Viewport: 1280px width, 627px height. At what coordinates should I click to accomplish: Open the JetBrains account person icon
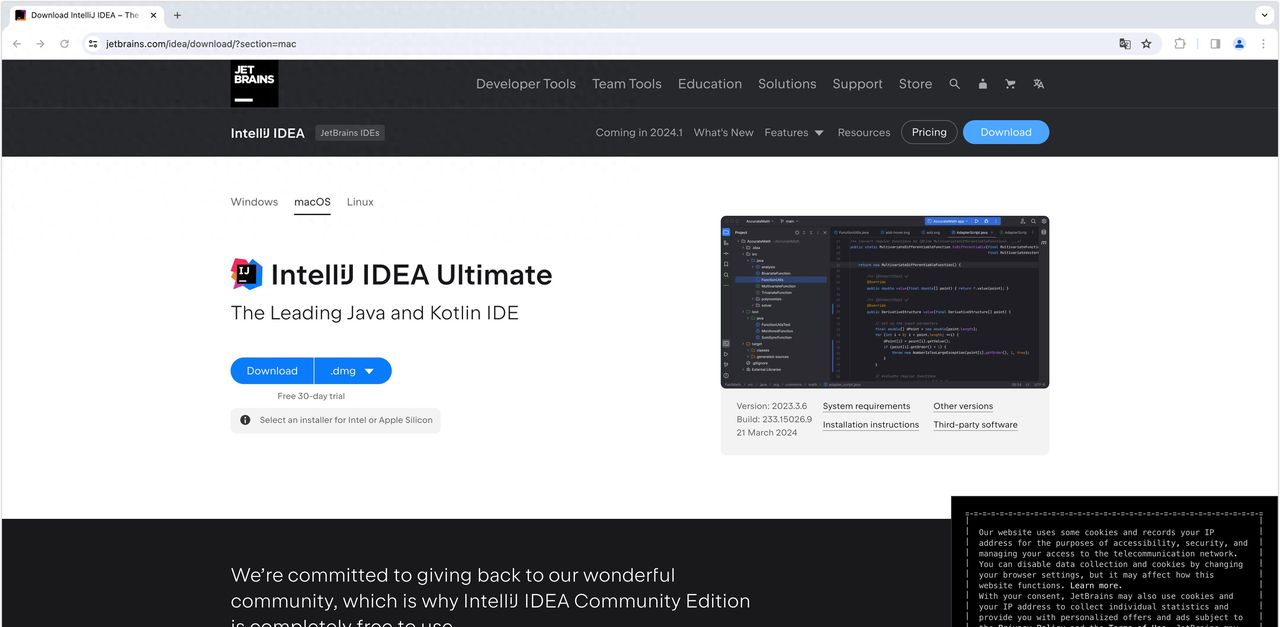[x=982, y=84]
